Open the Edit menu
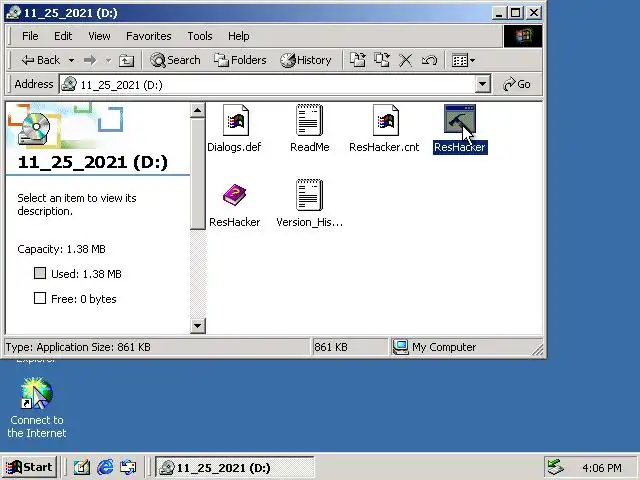The width and height of the screenshot is (640, 480). [63, 36]
